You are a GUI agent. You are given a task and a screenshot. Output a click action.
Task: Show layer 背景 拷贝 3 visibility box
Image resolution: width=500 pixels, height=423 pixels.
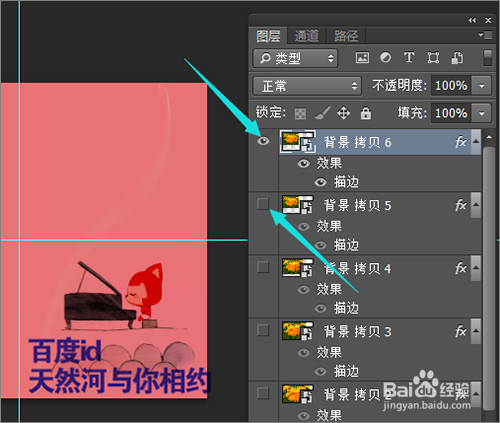click(x=263, y=330)
